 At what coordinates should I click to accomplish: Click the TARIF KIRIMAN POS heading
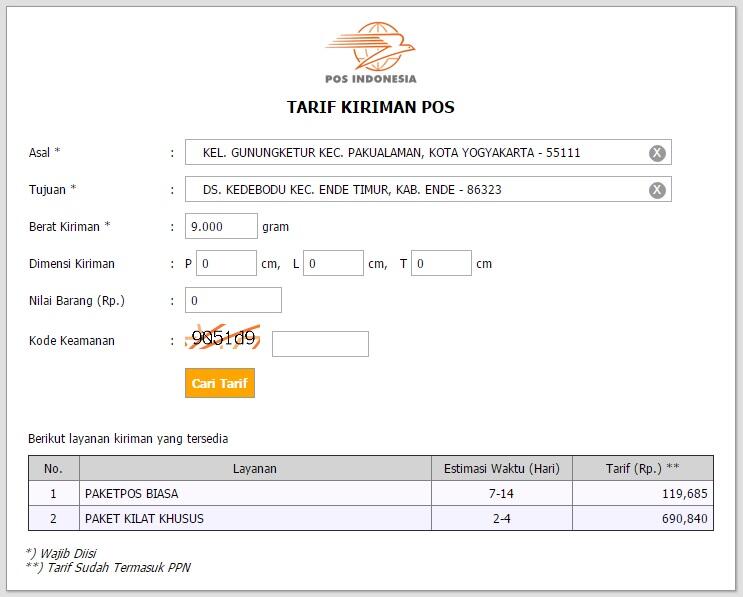[371, 107]
